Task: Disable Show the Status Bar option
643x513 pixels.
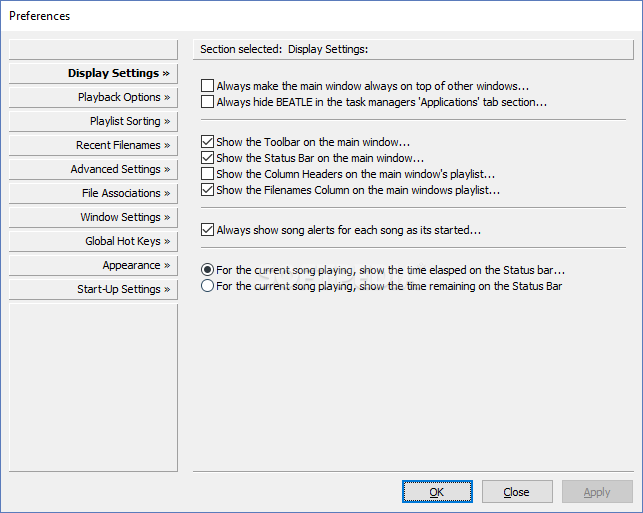Action: (207, 158)
